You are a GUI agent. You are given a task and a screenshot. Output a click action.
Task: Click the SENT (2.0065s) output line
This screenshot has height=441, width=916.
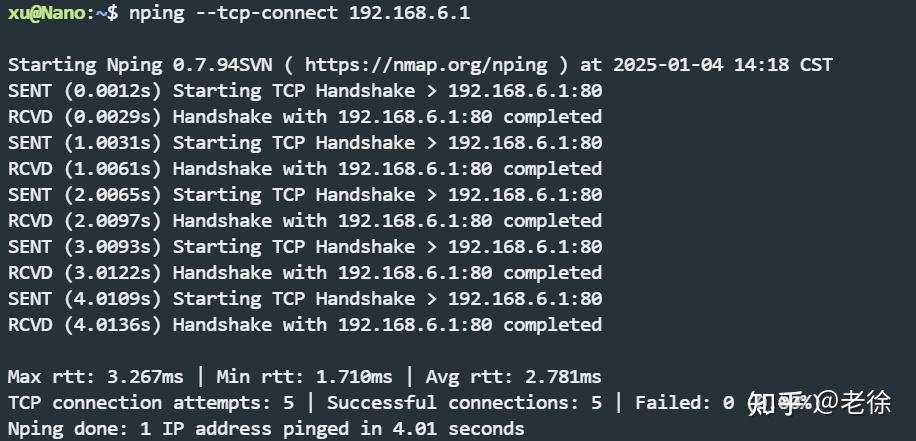coord(305,195)
